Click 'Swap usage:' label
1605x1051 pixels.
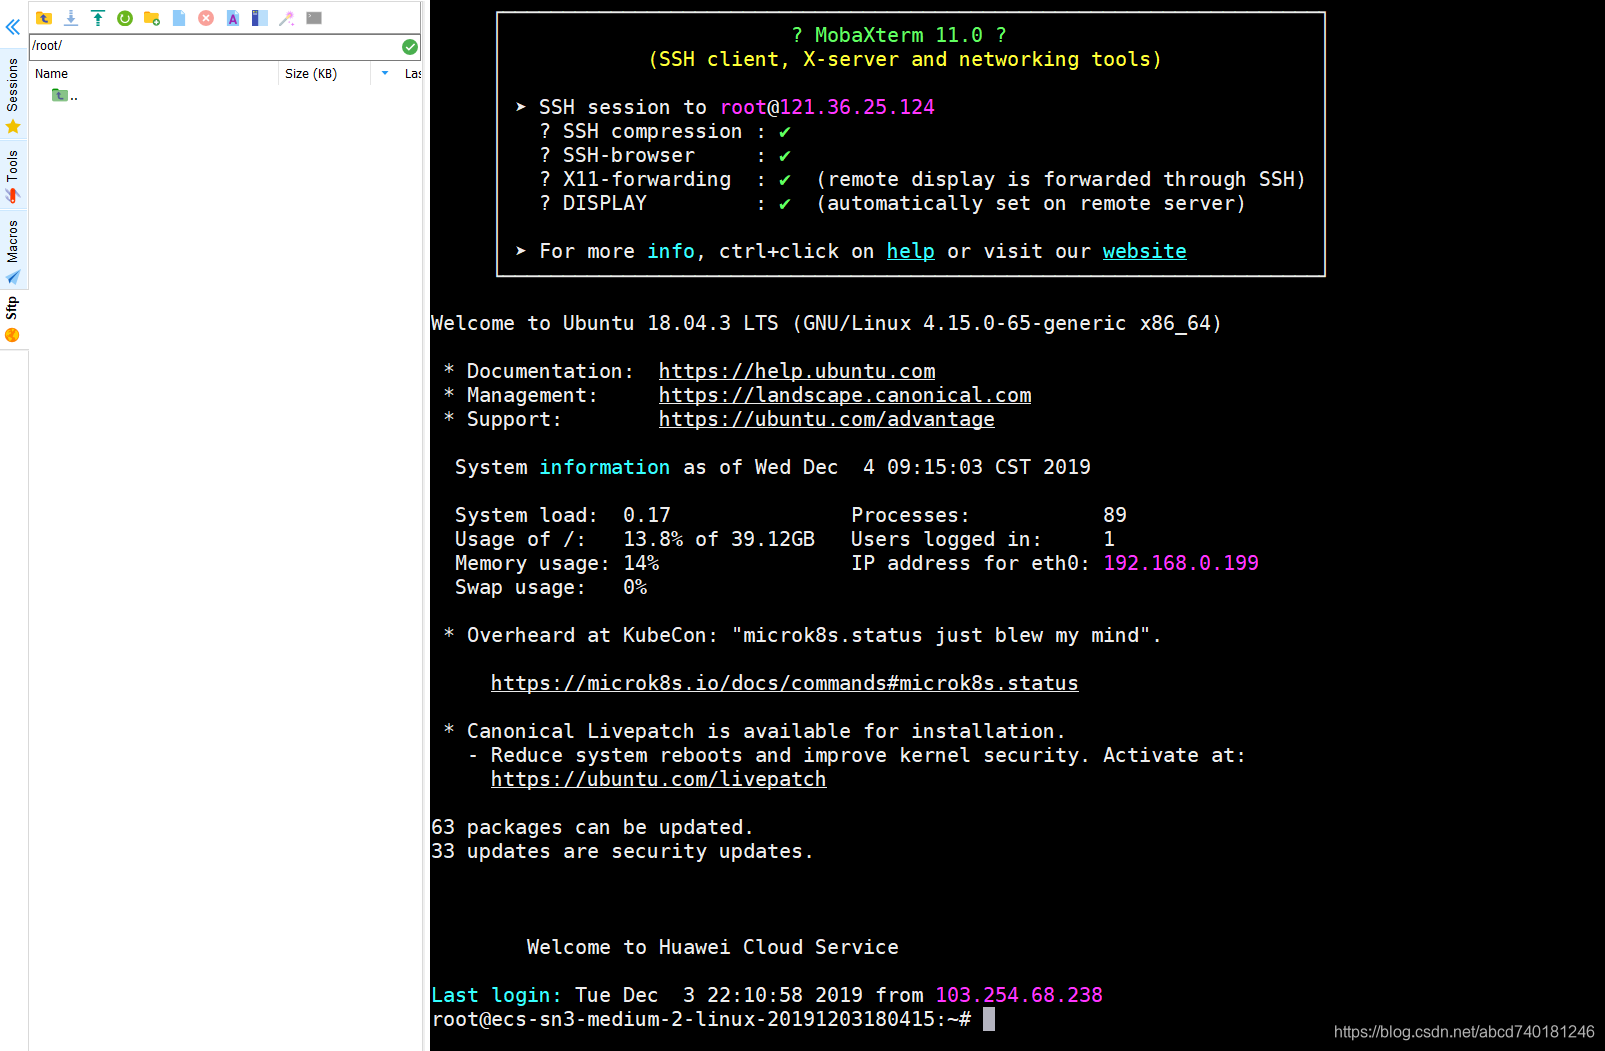pos(520,587)
